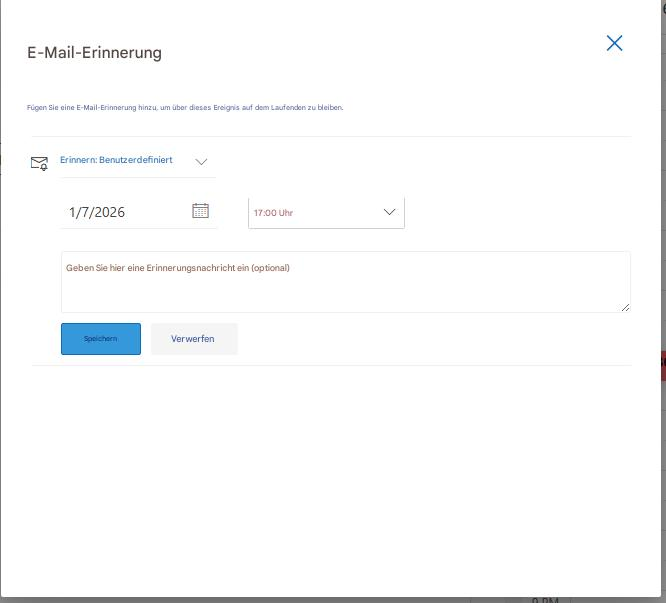Click the envelope reminder icon
This screenshot has width=666, height=603.
click(x=39, y=163)
